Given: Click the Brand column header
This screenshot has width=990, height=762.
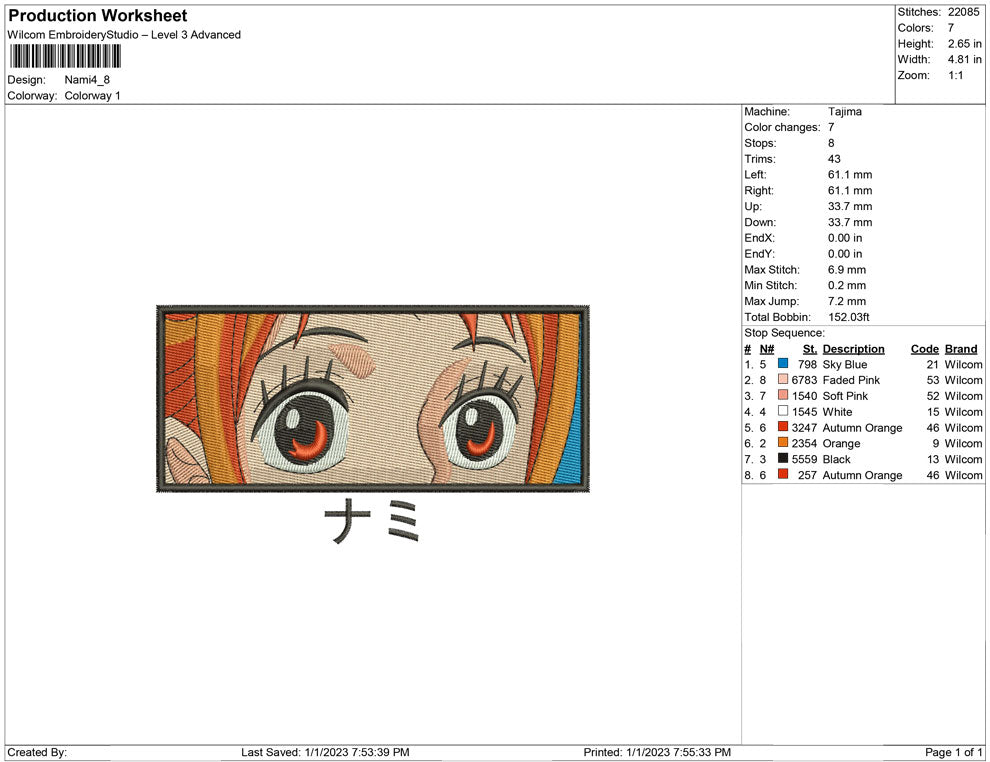Looking at the screenshot, I should coord(961,349).
